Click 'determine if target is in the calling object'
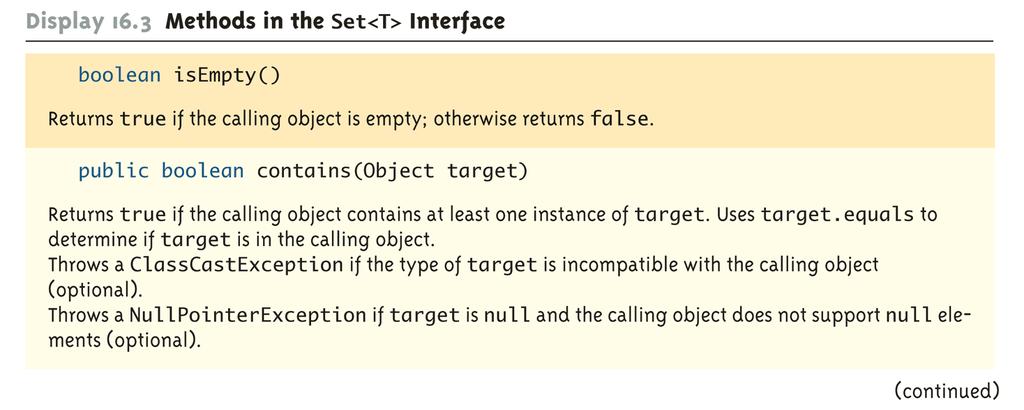Image resolution: width=1024 pixels, height=410 pixels. tap(241, 240)
